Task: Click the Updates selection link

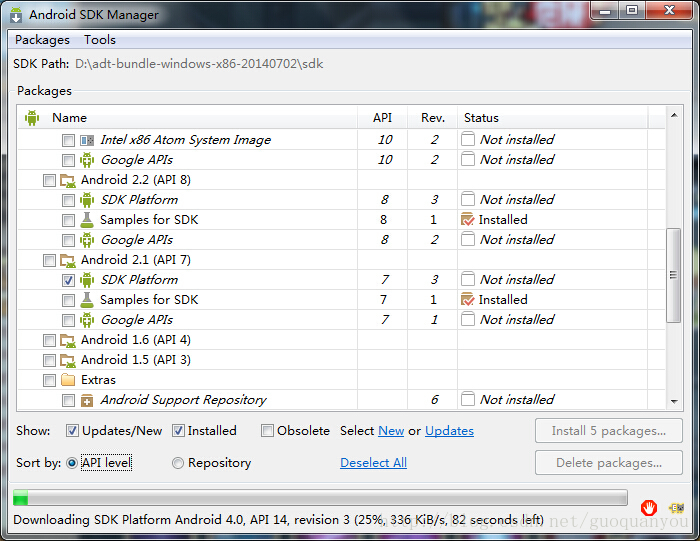Action: (449, 431)
